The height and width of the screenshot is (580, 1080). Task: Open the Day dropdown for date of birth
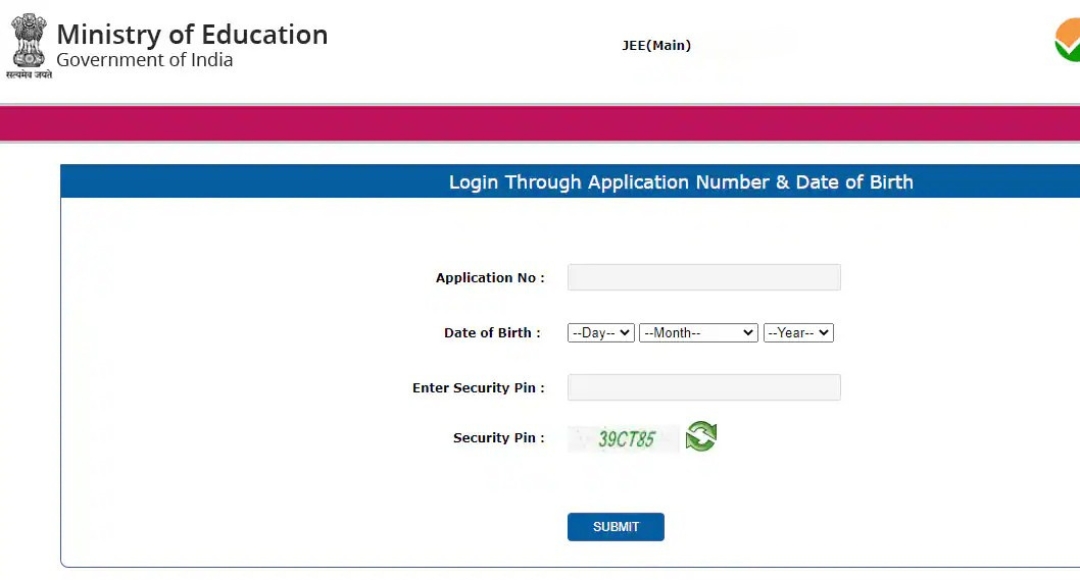(x=601, y=333)
